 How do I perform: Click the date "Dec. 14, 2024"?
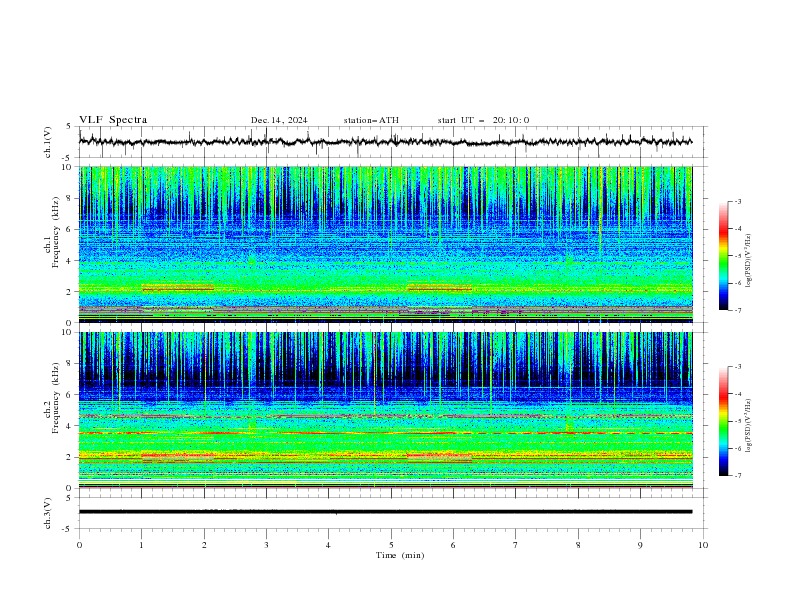tap(279, 120)
